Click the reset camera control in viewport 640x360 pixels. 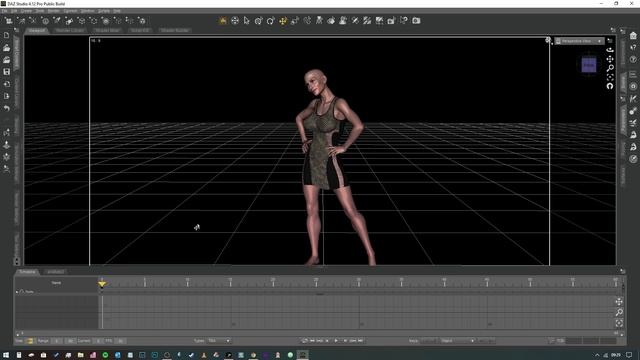(x=610, y=86)
